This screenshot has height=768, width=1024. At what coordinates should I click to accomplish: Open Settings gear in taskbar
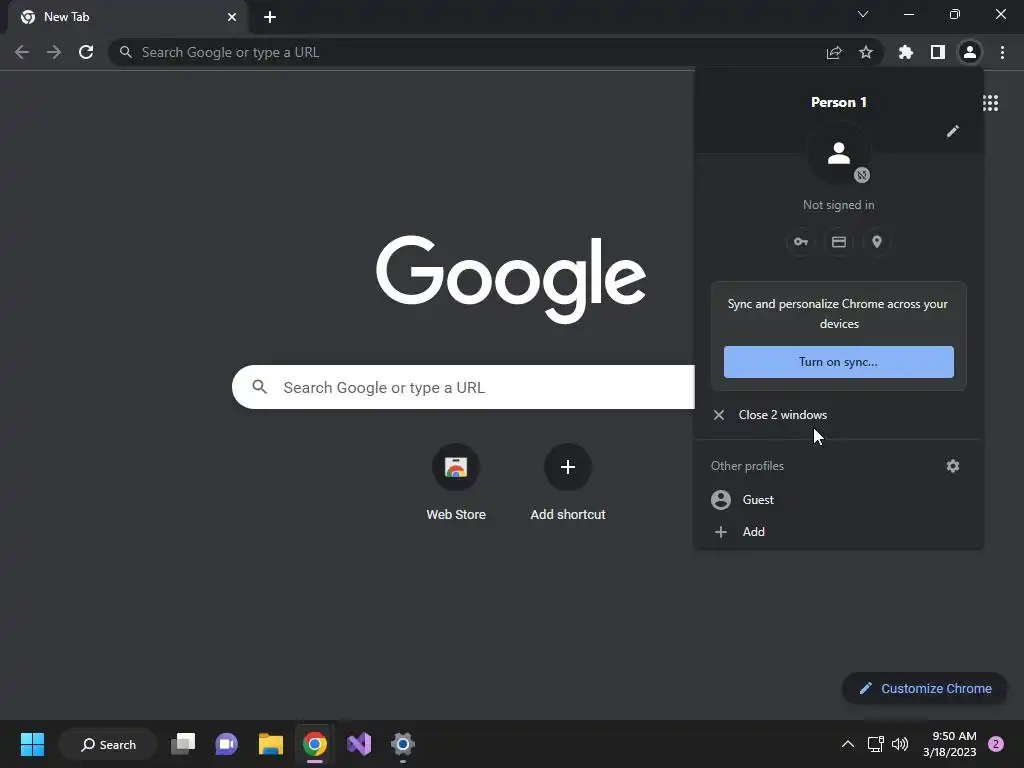(x=403, y=744)
